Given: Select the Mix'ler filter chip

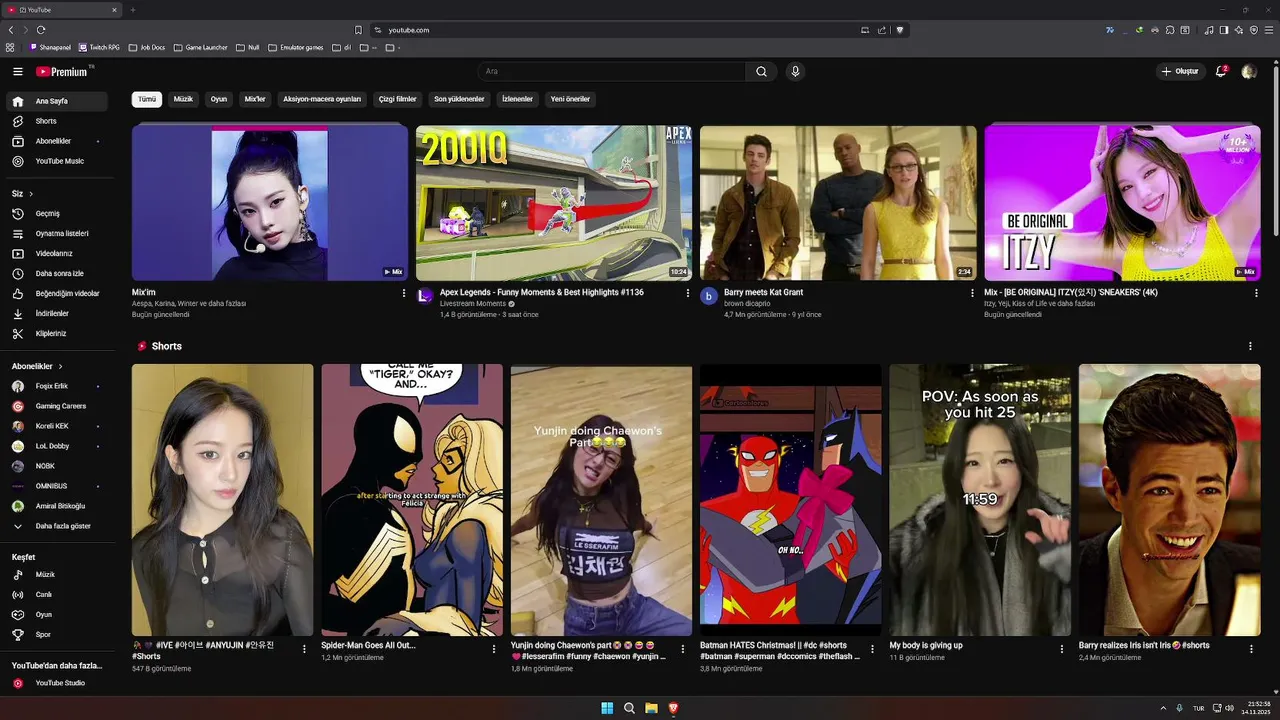Looking at the screenshot, I should tap(255, 99).
